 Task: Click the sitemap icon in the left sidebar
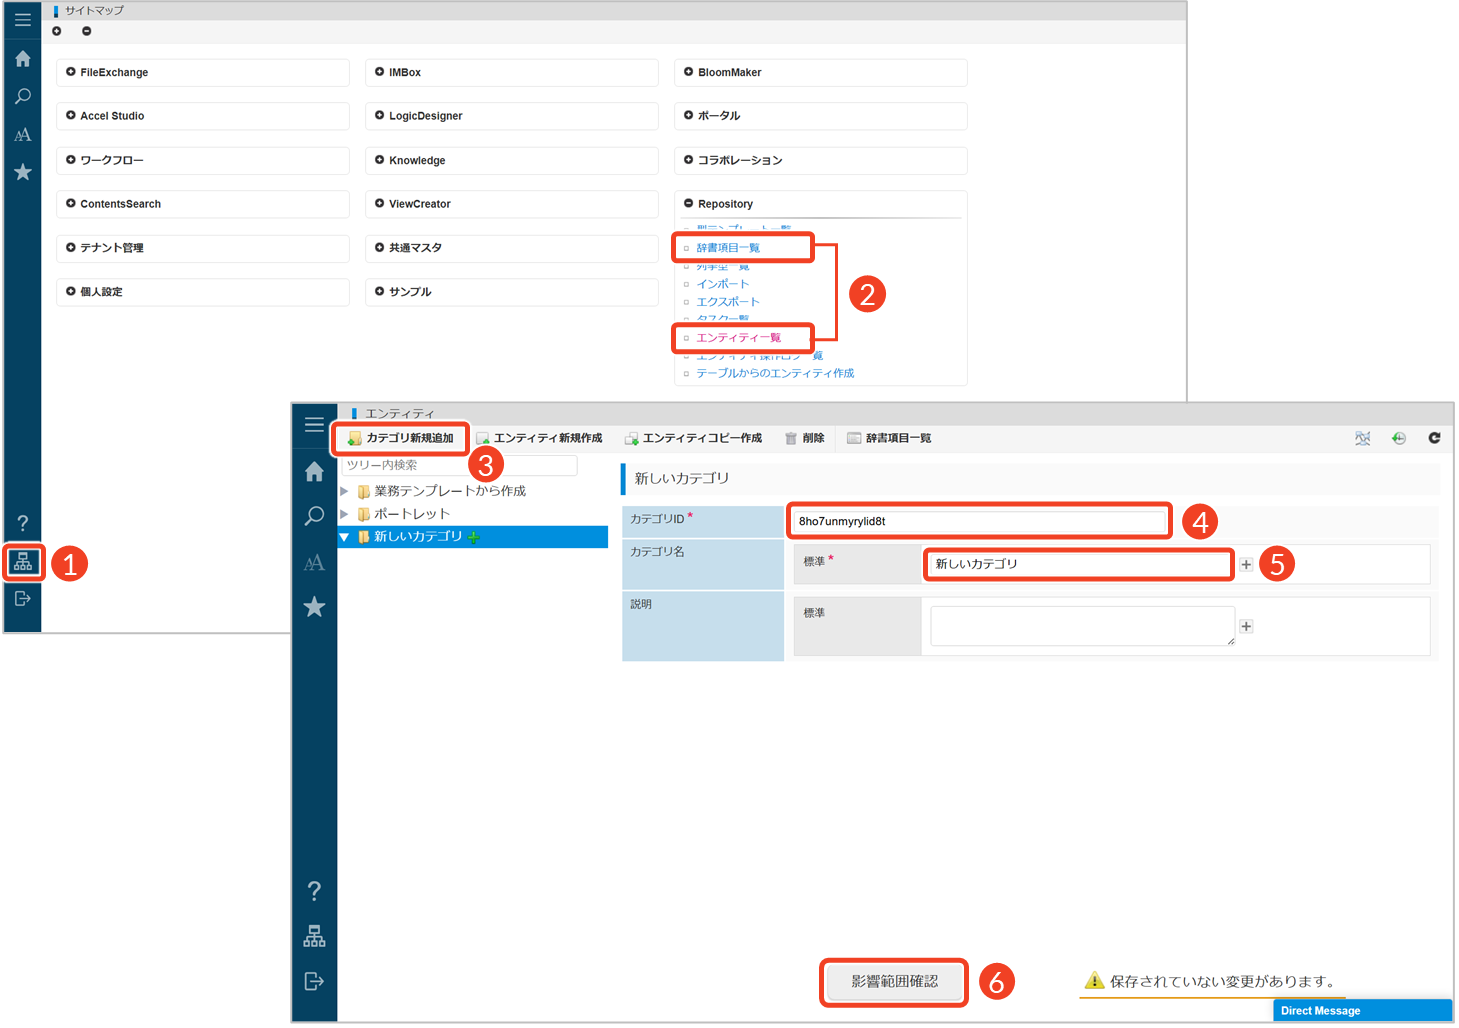coord(23,563)
